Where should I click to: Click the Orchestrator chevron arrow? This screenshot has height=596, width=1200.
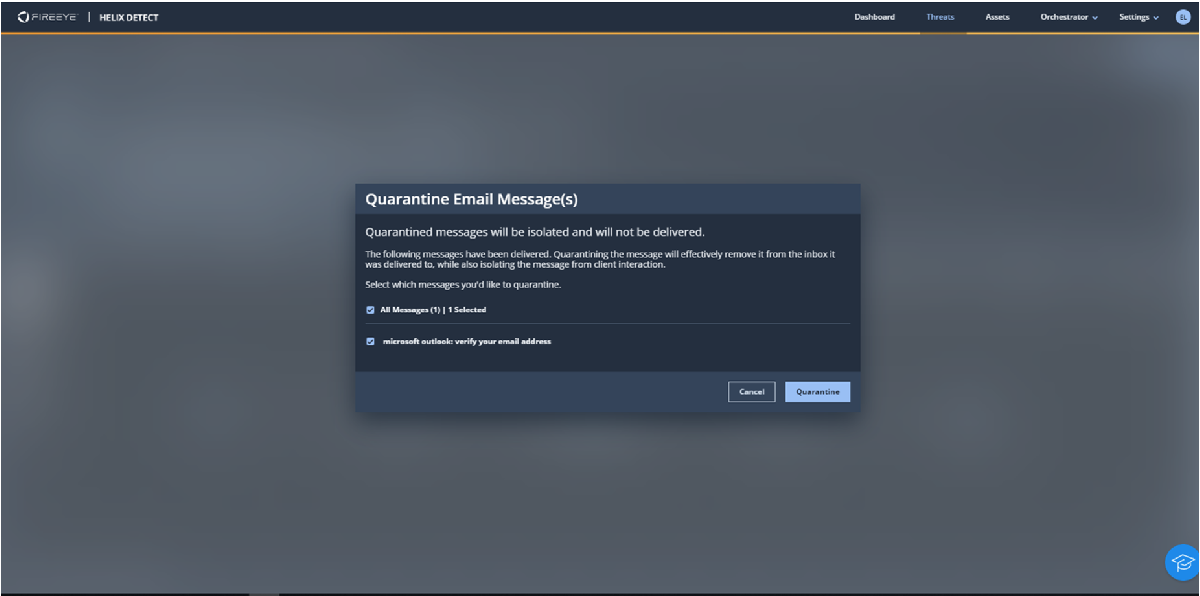tap(1095, 18)
